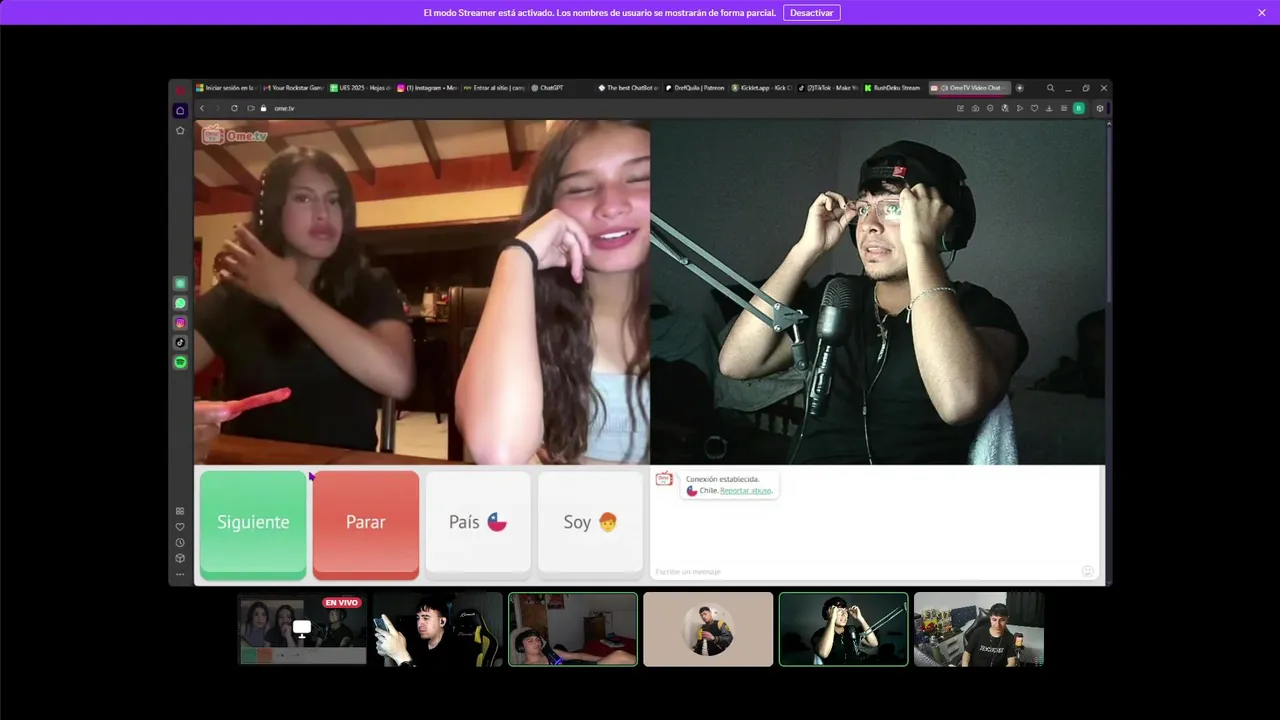Open the three-dots sidebar menu
Viewport: 1280px width, 720px height.
(x=180, y=575)
